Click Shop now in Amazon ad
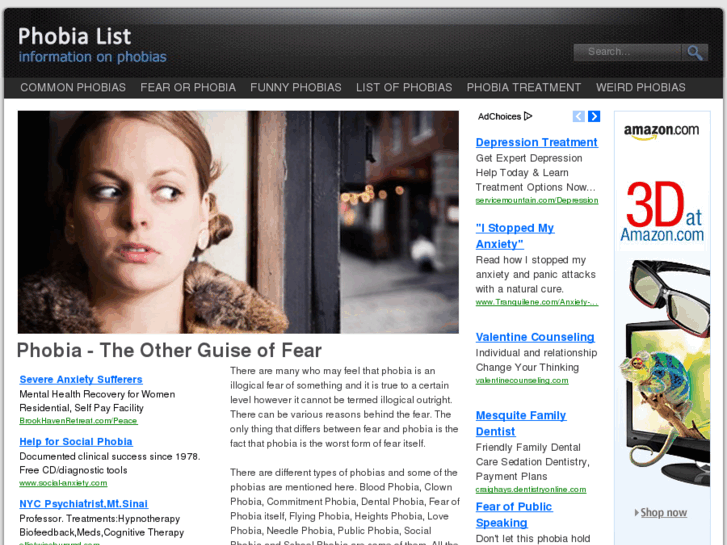The width and height of the screenshot is (727, 545). pyautogui.click(x=663, y=513)
